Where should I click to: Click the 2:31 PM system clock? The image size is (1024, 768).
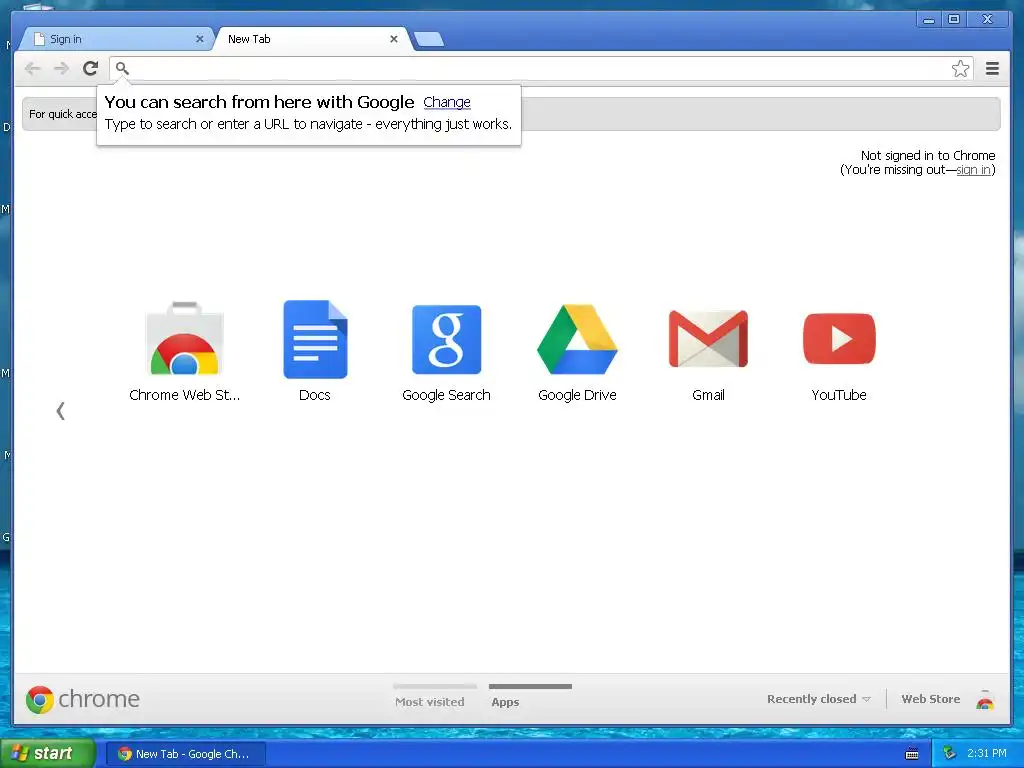(987, 753)
